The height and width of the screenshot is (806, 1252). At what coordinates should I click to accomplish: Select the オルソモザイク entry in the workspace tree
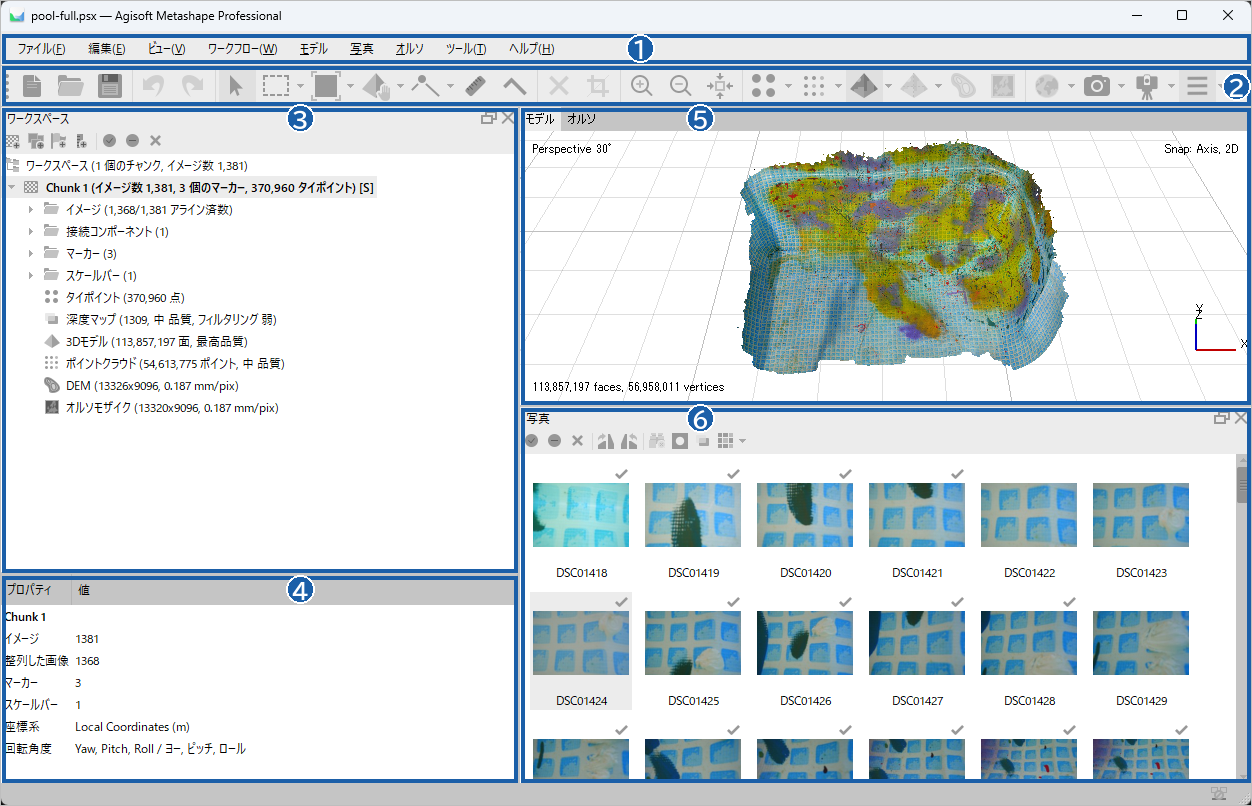162,407
